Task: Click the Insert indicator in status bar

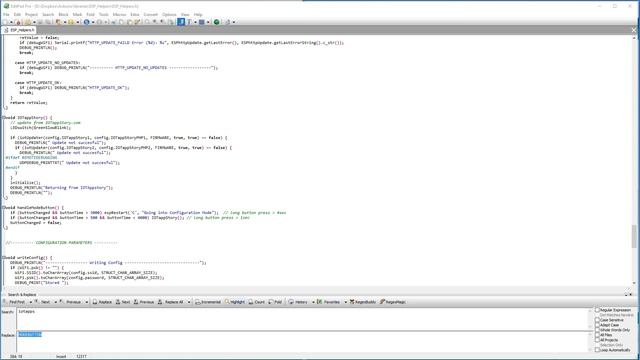Action: click(61, 356)
